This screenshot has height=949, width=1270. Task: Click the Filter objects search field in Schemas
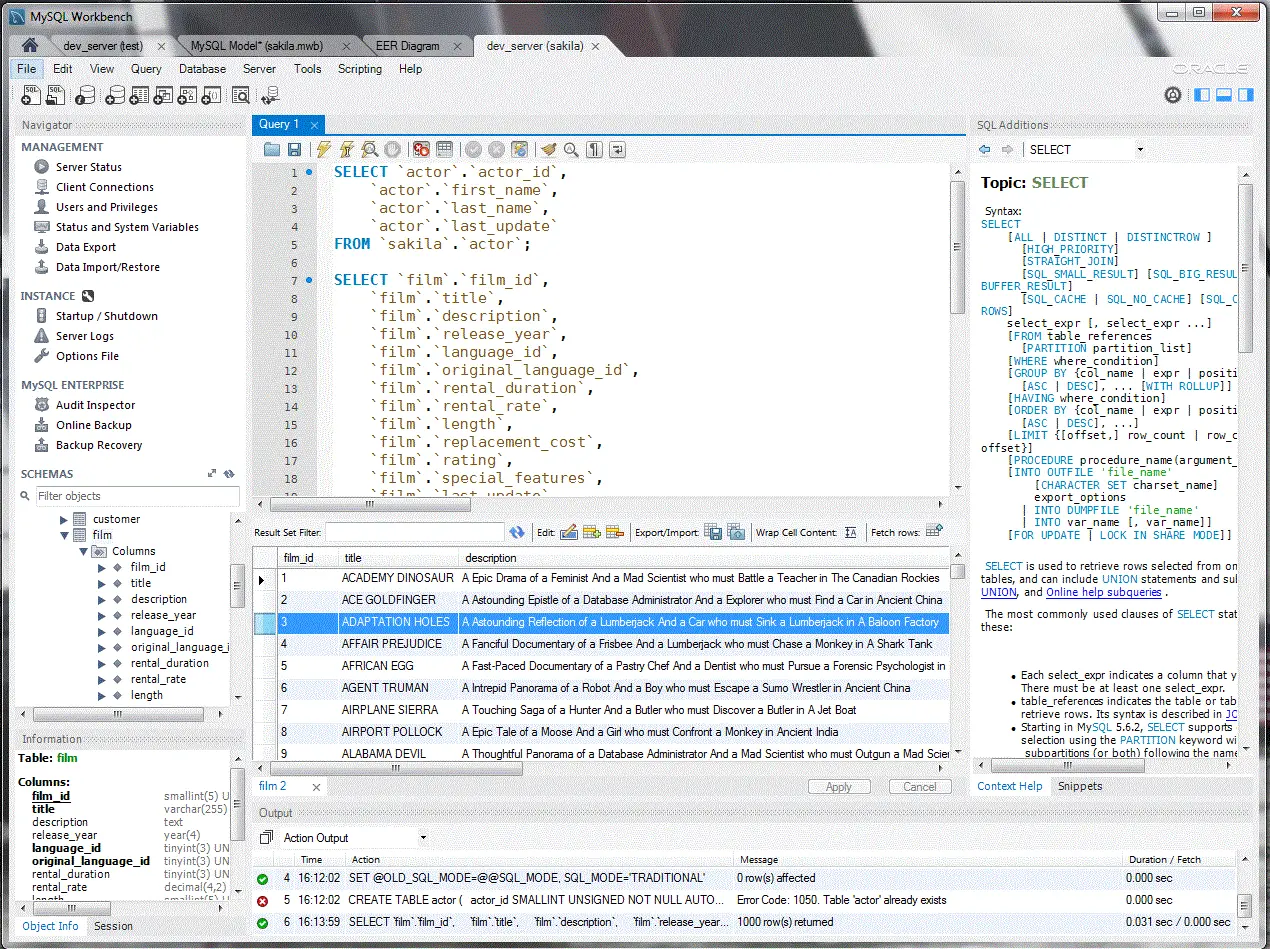coord(137,496)
